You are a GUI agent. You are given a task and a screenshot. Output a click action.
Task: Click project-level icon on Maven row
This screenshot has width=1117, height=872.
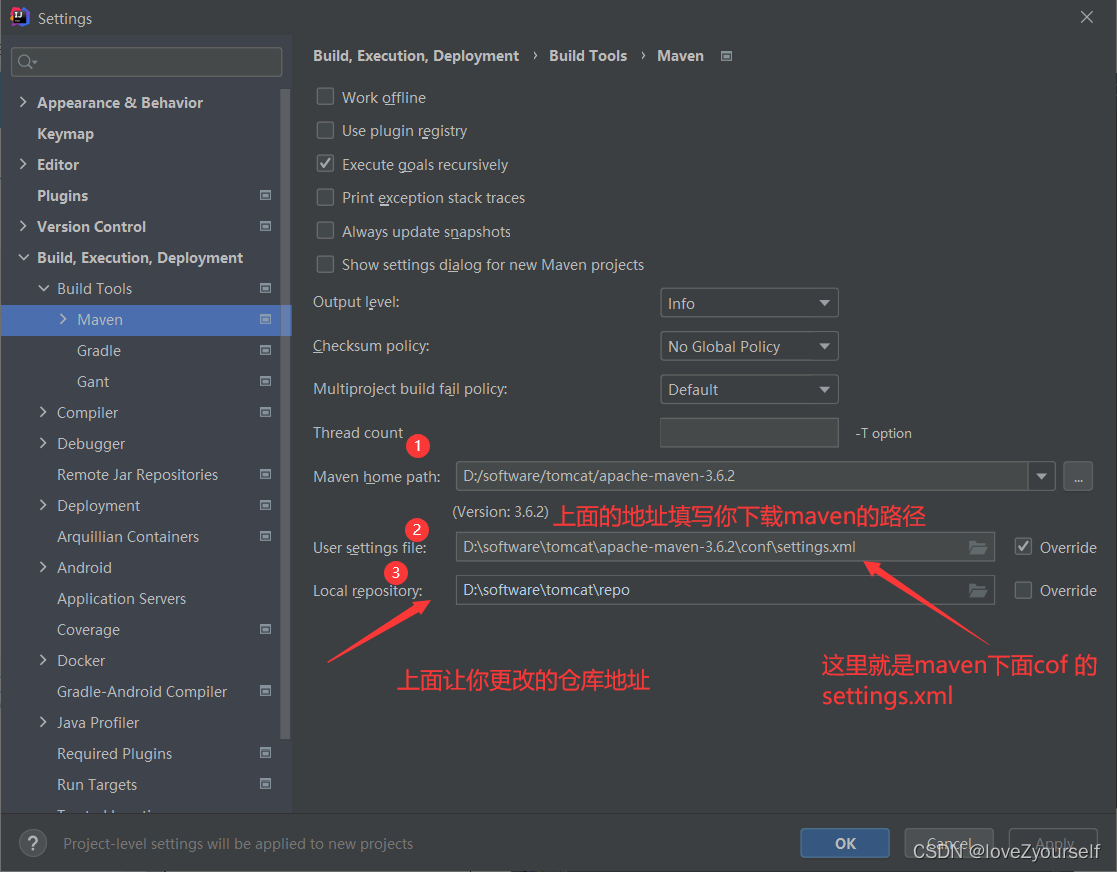[x=266, y=319]
